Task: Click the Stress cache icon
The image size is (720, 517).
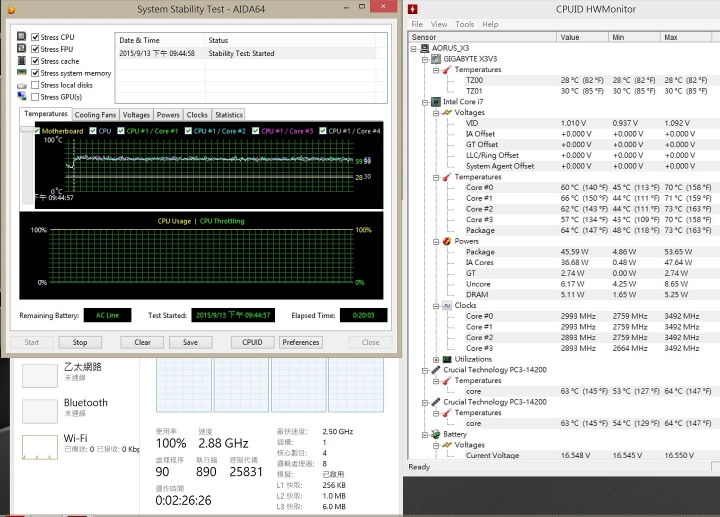Action: tap(22, 61)
